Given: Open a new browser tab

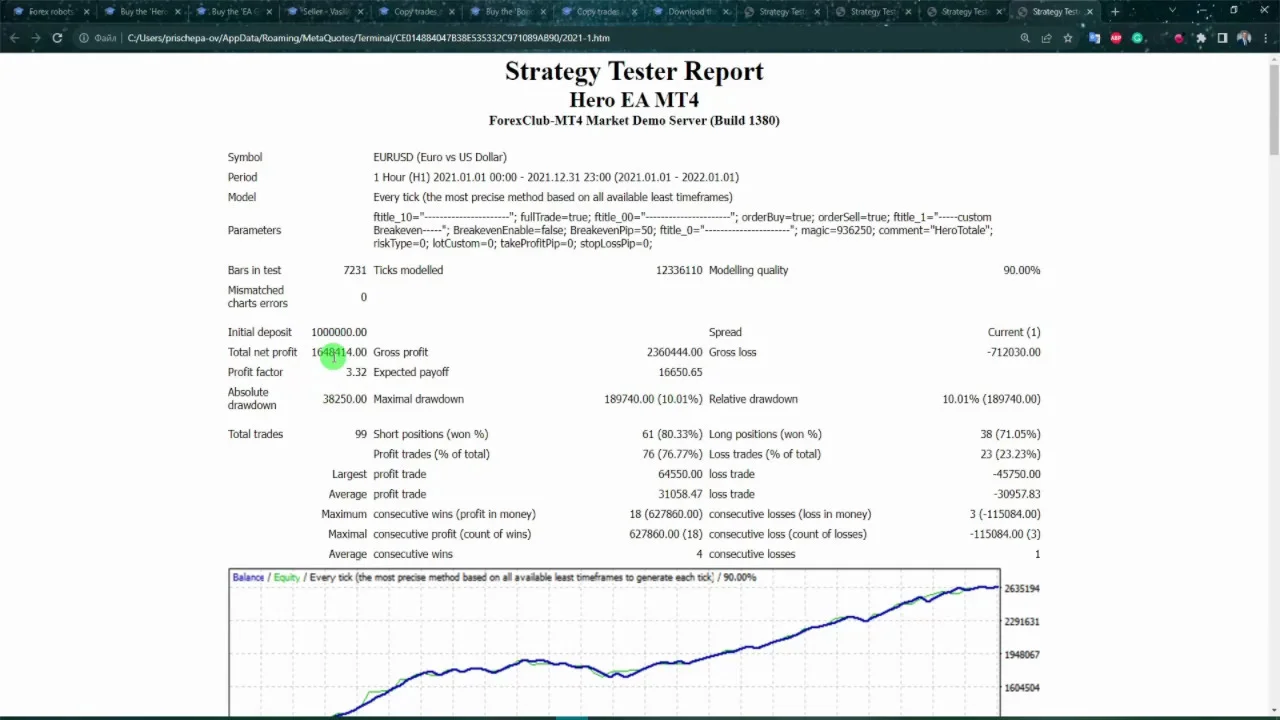Looking at the screenshot, I should 1115,12.
